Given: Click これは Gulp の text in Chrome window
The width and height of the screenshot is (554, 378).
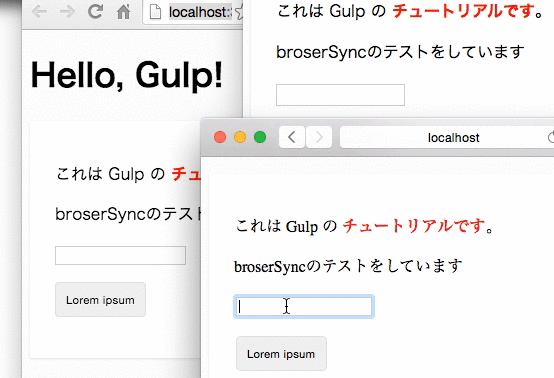Looking at the screenshot, I should pyautogui.click(x=111, y=174).
